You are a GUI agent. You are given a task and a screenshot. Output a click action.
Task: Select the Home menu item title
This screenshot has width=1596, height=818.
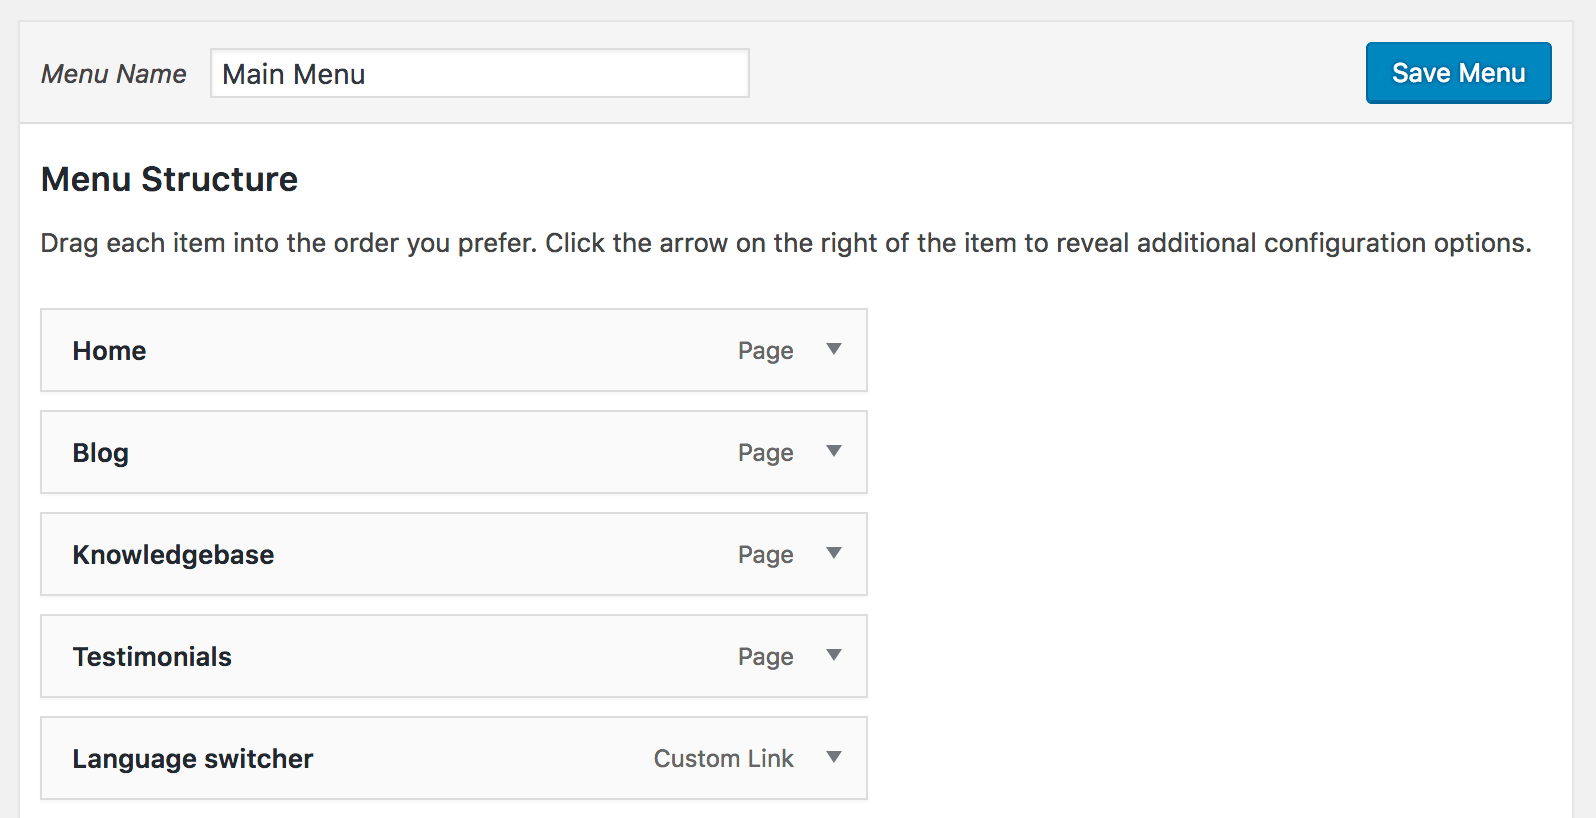pyautogui.click(x=109, y=351)
